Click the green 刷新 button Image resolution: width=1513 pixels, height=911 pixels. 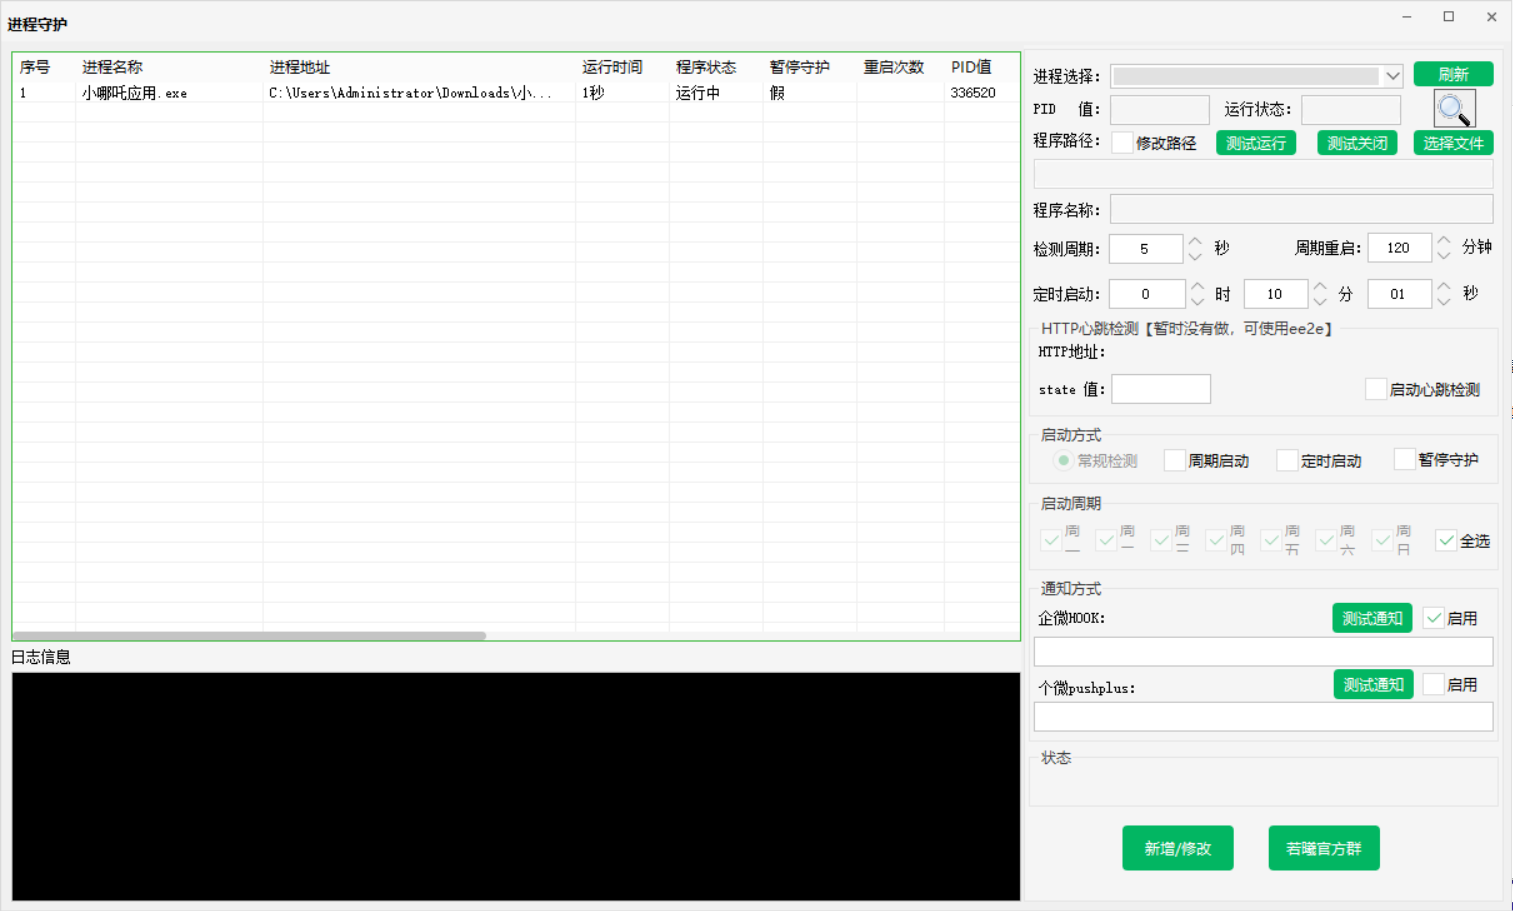pos(1453,74)
